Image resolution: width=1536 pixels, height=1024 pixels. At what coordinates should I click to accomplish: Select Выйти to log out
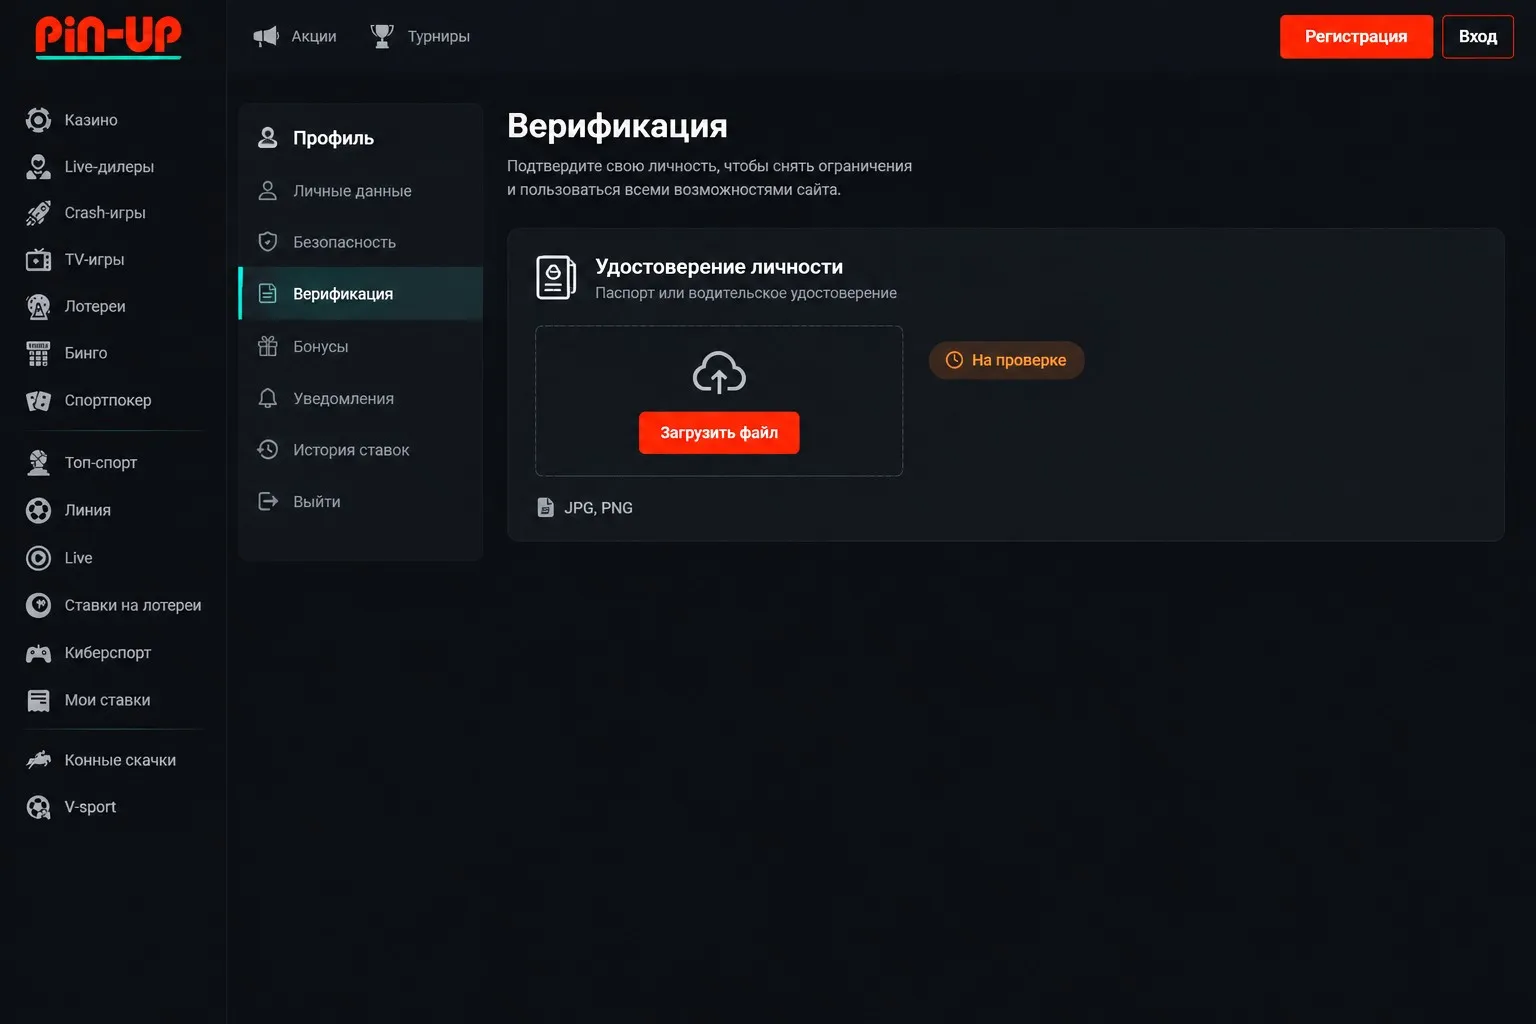click(361, 502)
